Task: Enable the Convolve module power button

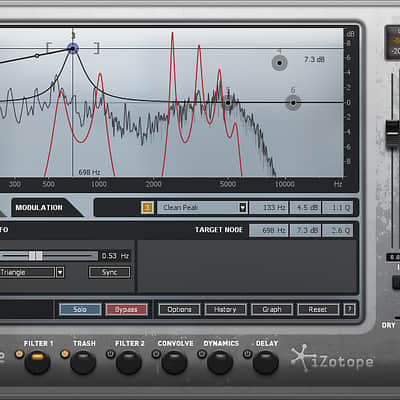Action: click(156, 354)
